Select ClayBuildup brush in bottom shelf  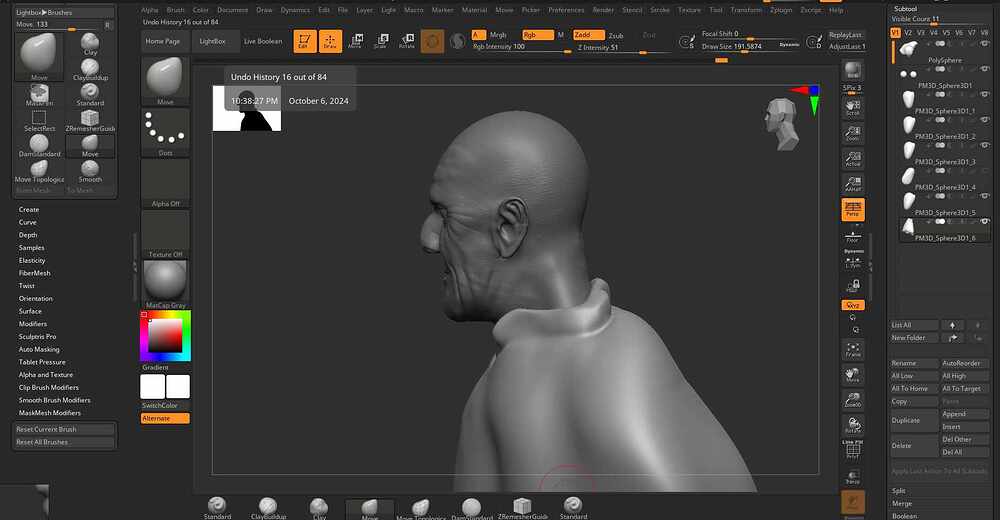click(268, 508)
